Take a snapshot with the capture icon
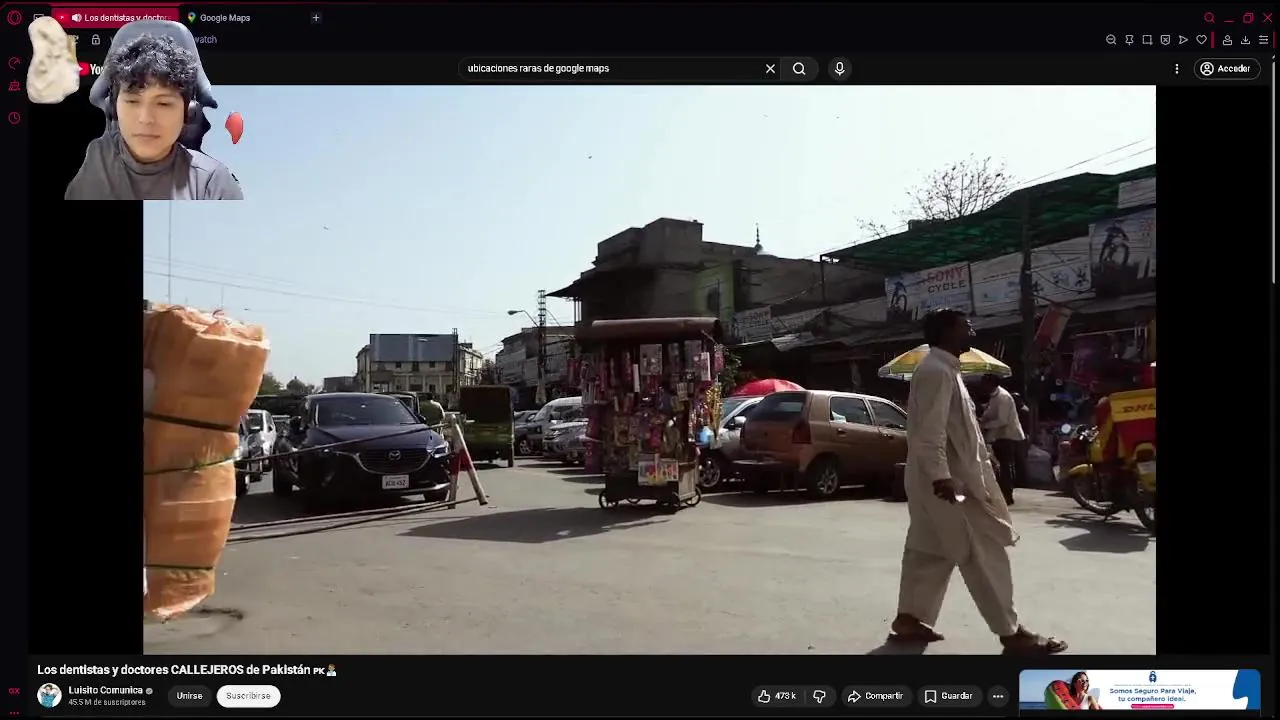Image resolution: width=1280 pixels, height=720 pixels. tap(1147, 40)
